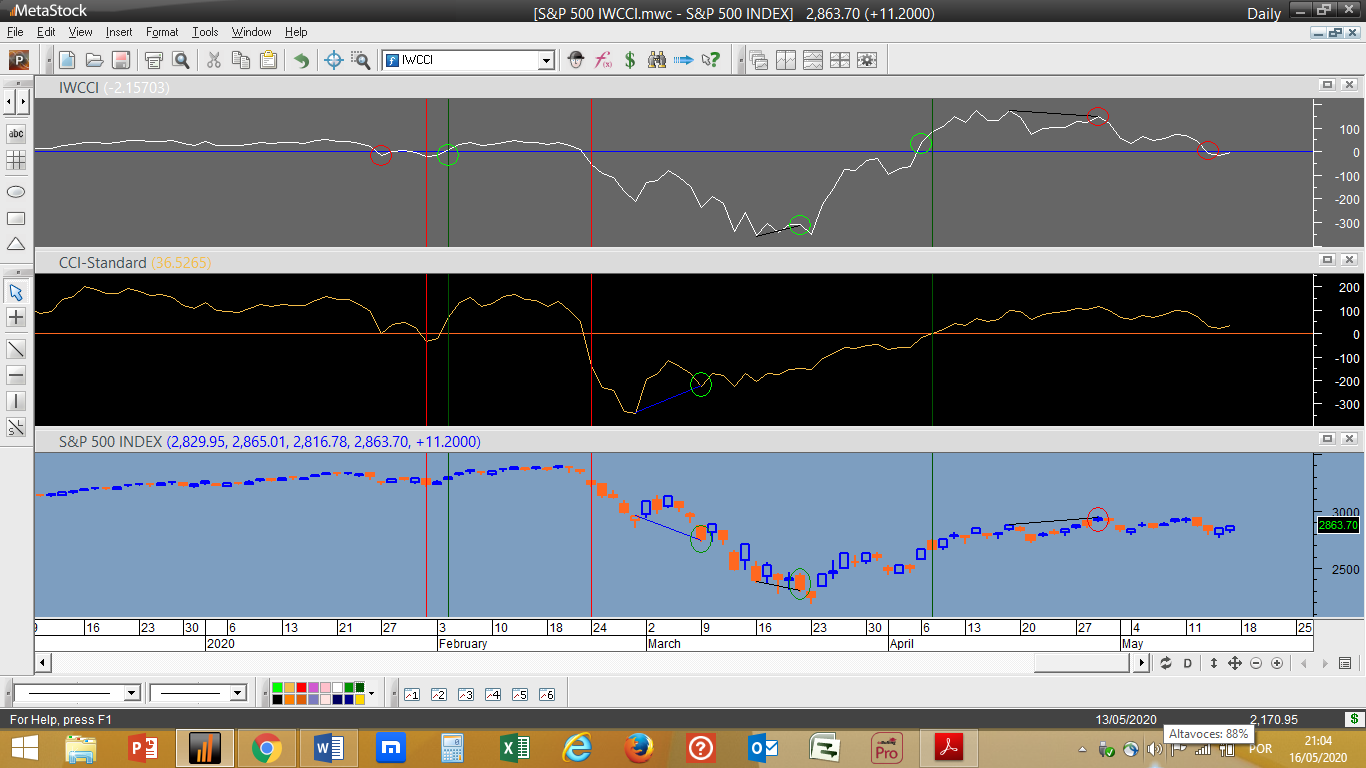Viewport: 1366px width, 768px height.
Task: Open The Explorer binoculars tool
Action: (657, 60)
